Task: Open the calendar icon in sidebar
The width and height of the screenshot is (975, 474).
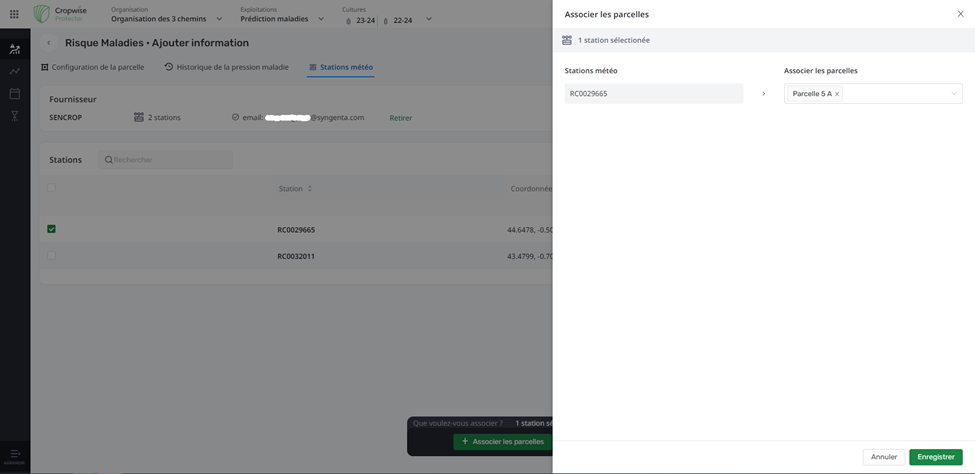Action: (x=14, y=94)
